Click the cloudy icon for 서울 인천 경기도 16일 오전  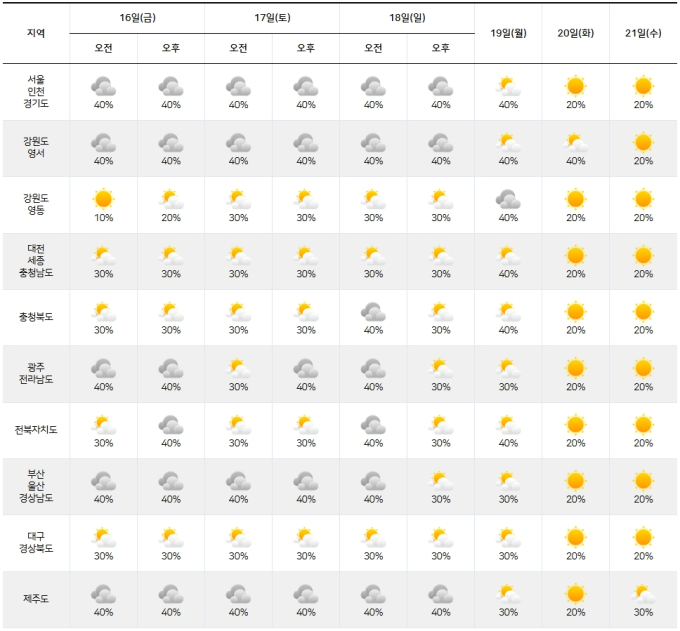point(103,86)
